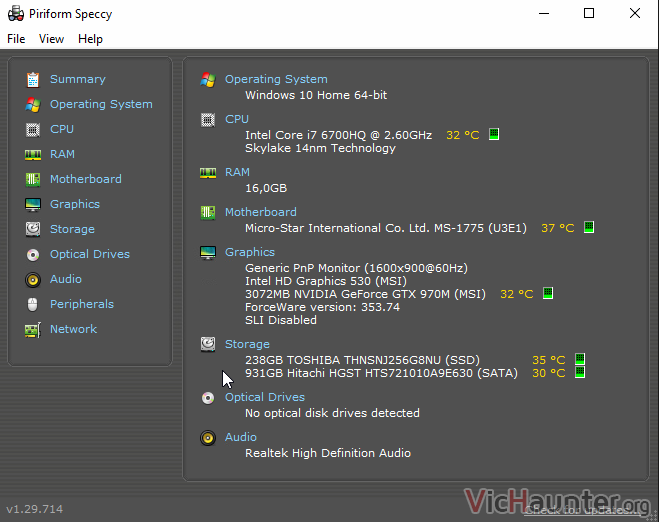Click the 'Generic PnP Monitor (1600x900@60Hz)' line

pos(356,268)
